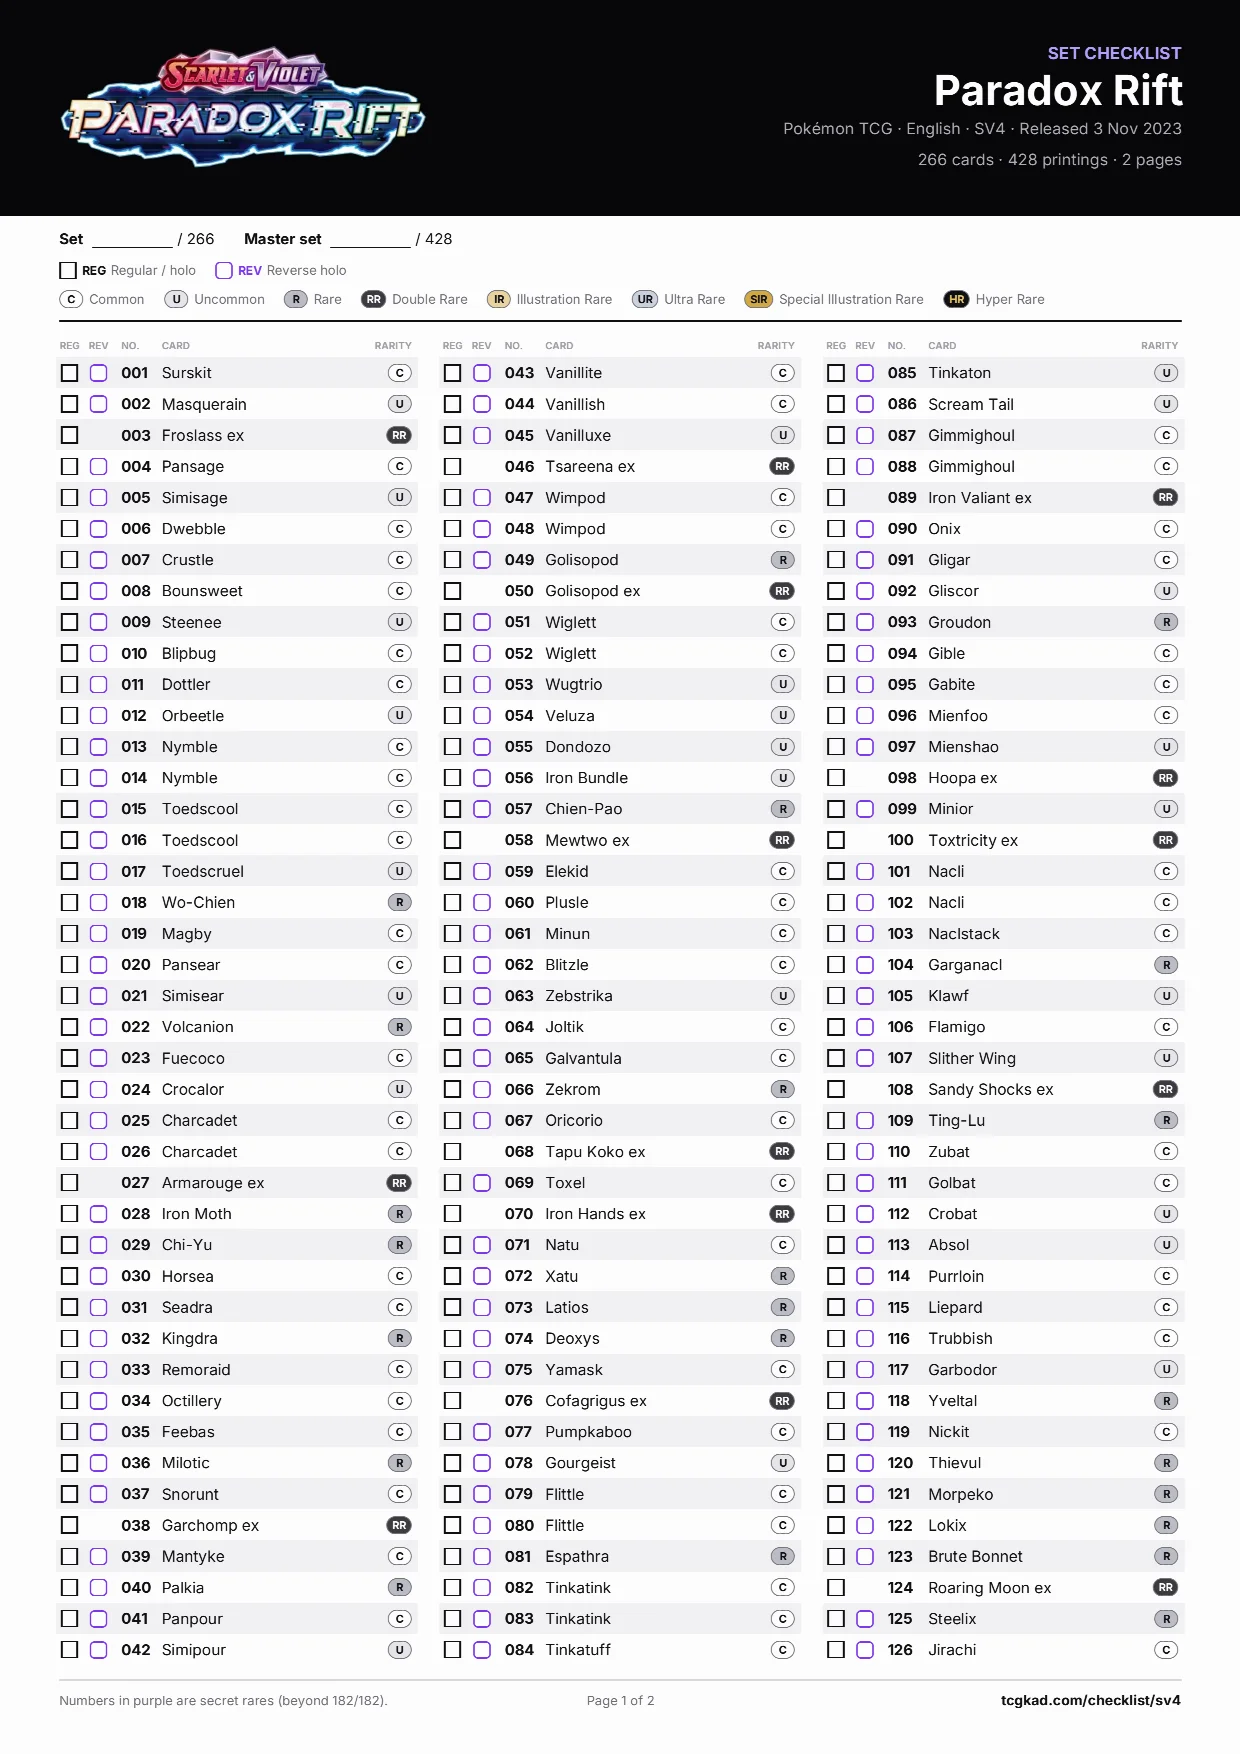Check the REG box for 058 Mewtwo ex
This screenshot has height=1754, width=1240.
[x=453, y=840]
